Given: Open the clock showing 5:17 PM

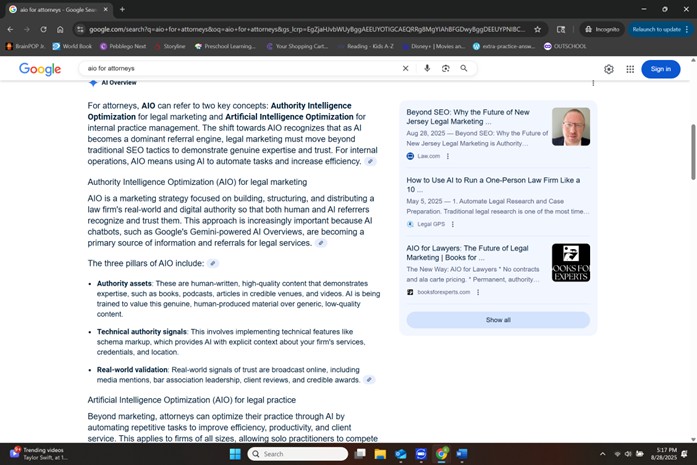Looking at the screenshot, I should tap(664, 454).
